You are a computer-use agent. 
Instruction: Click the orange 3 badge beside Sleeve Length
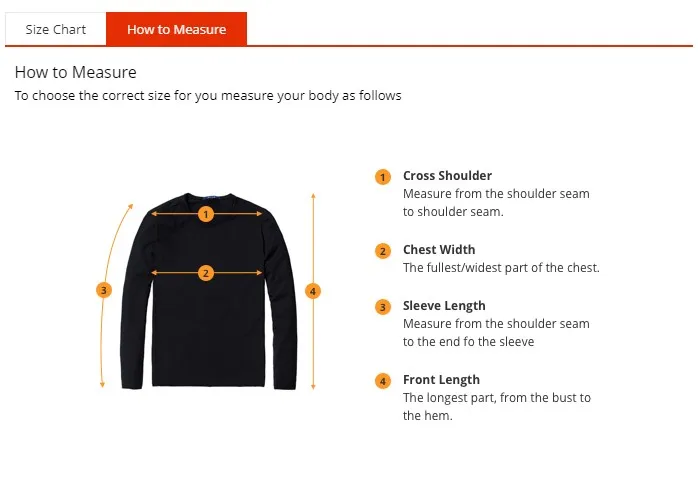pos(383,307)
